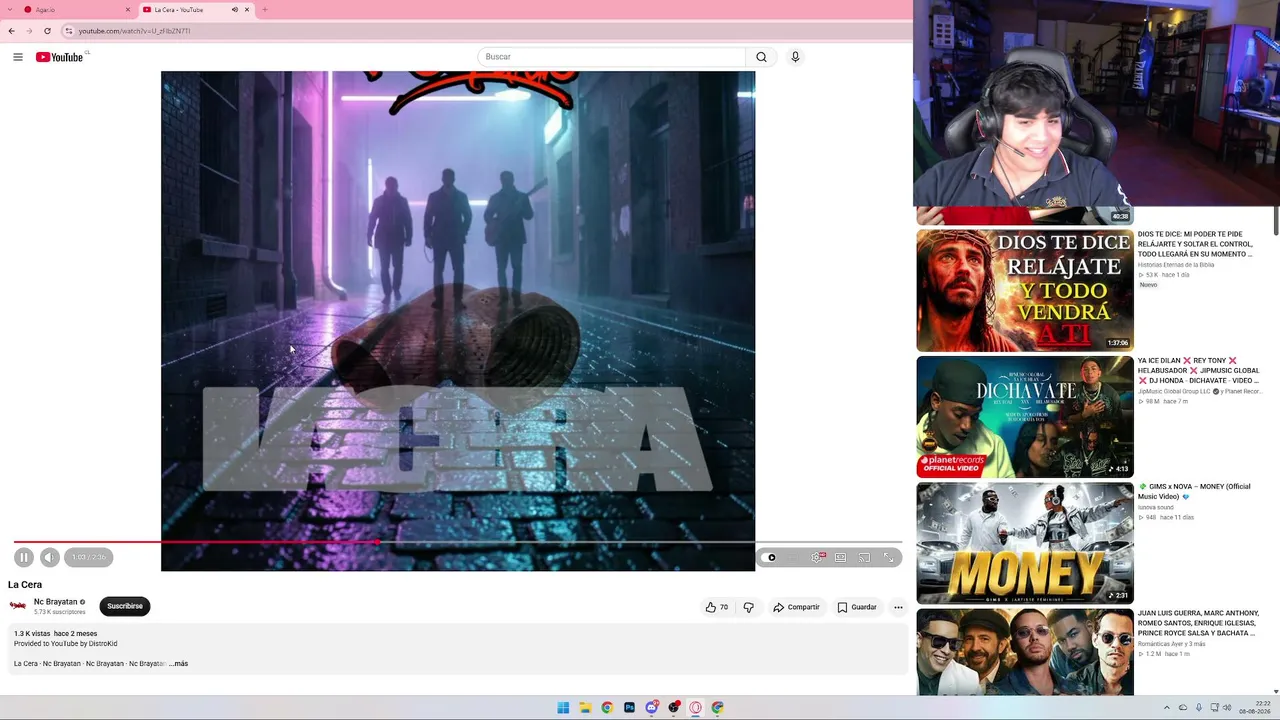This screenshot has height=720, width=1280.
Task: Enter fullscreen mode in player
Action: (x=888, y=557)
